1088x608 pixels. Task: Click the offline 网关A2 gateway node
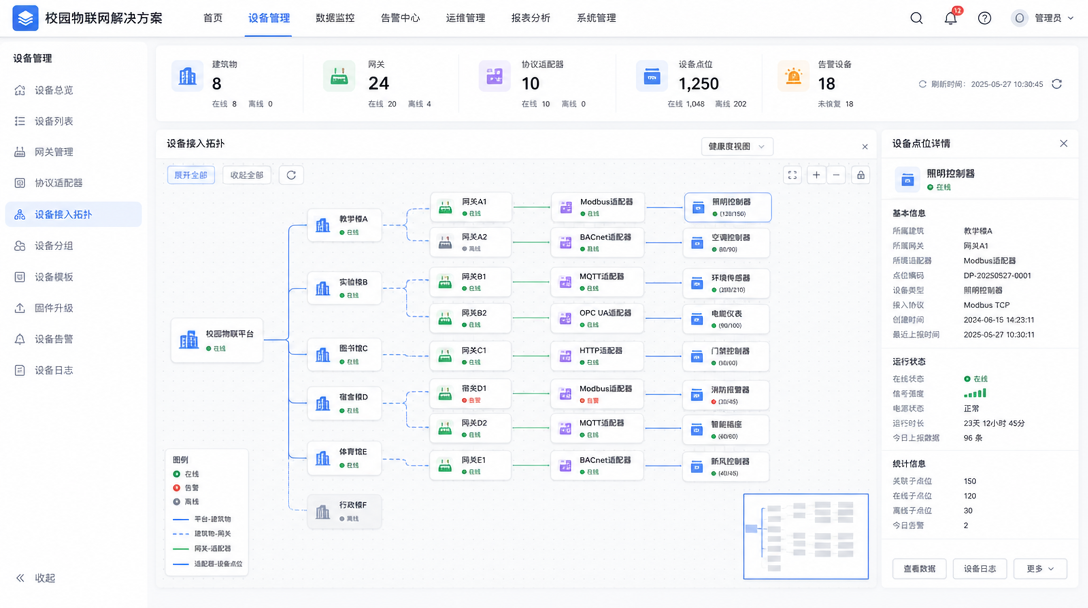tap(470, 242)
